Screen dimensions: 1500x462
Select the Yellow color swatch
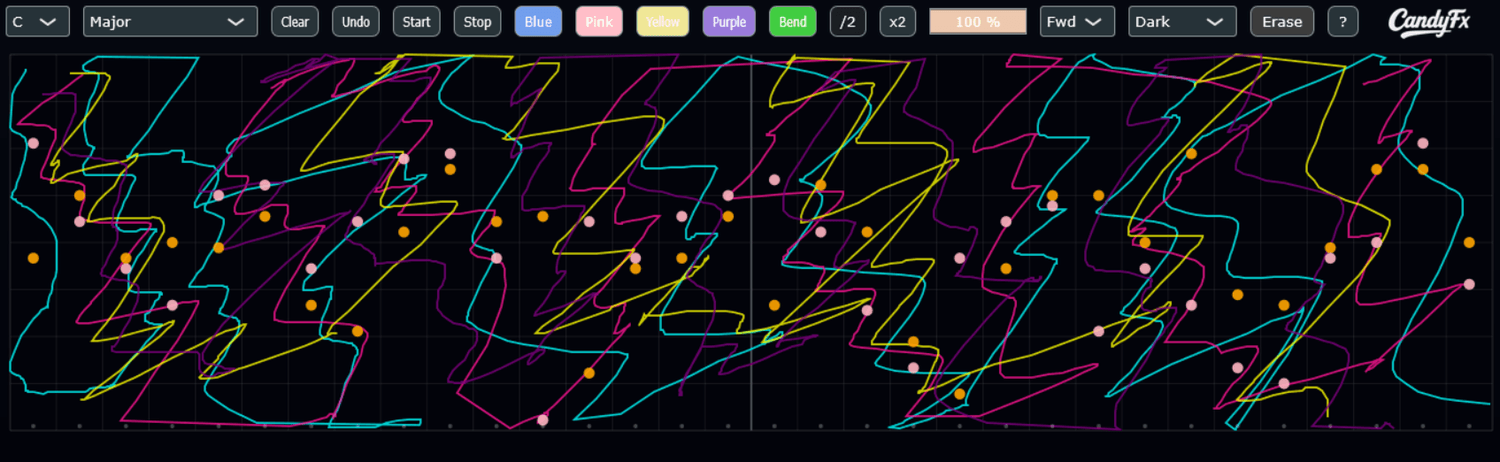(663, 21)
